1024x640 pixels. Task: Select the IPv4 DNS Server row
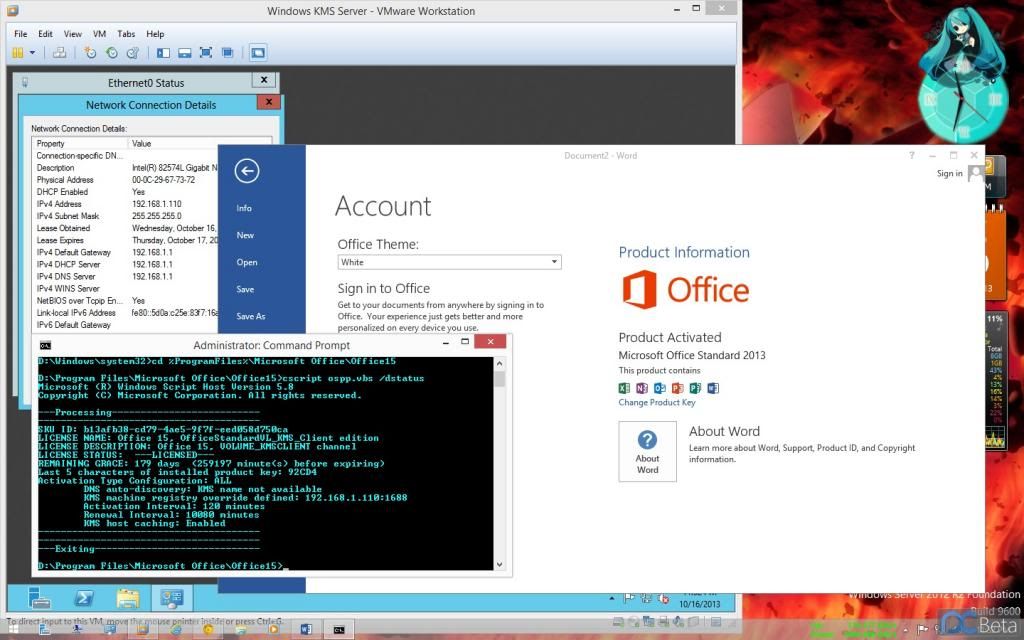tap(127, 276)
